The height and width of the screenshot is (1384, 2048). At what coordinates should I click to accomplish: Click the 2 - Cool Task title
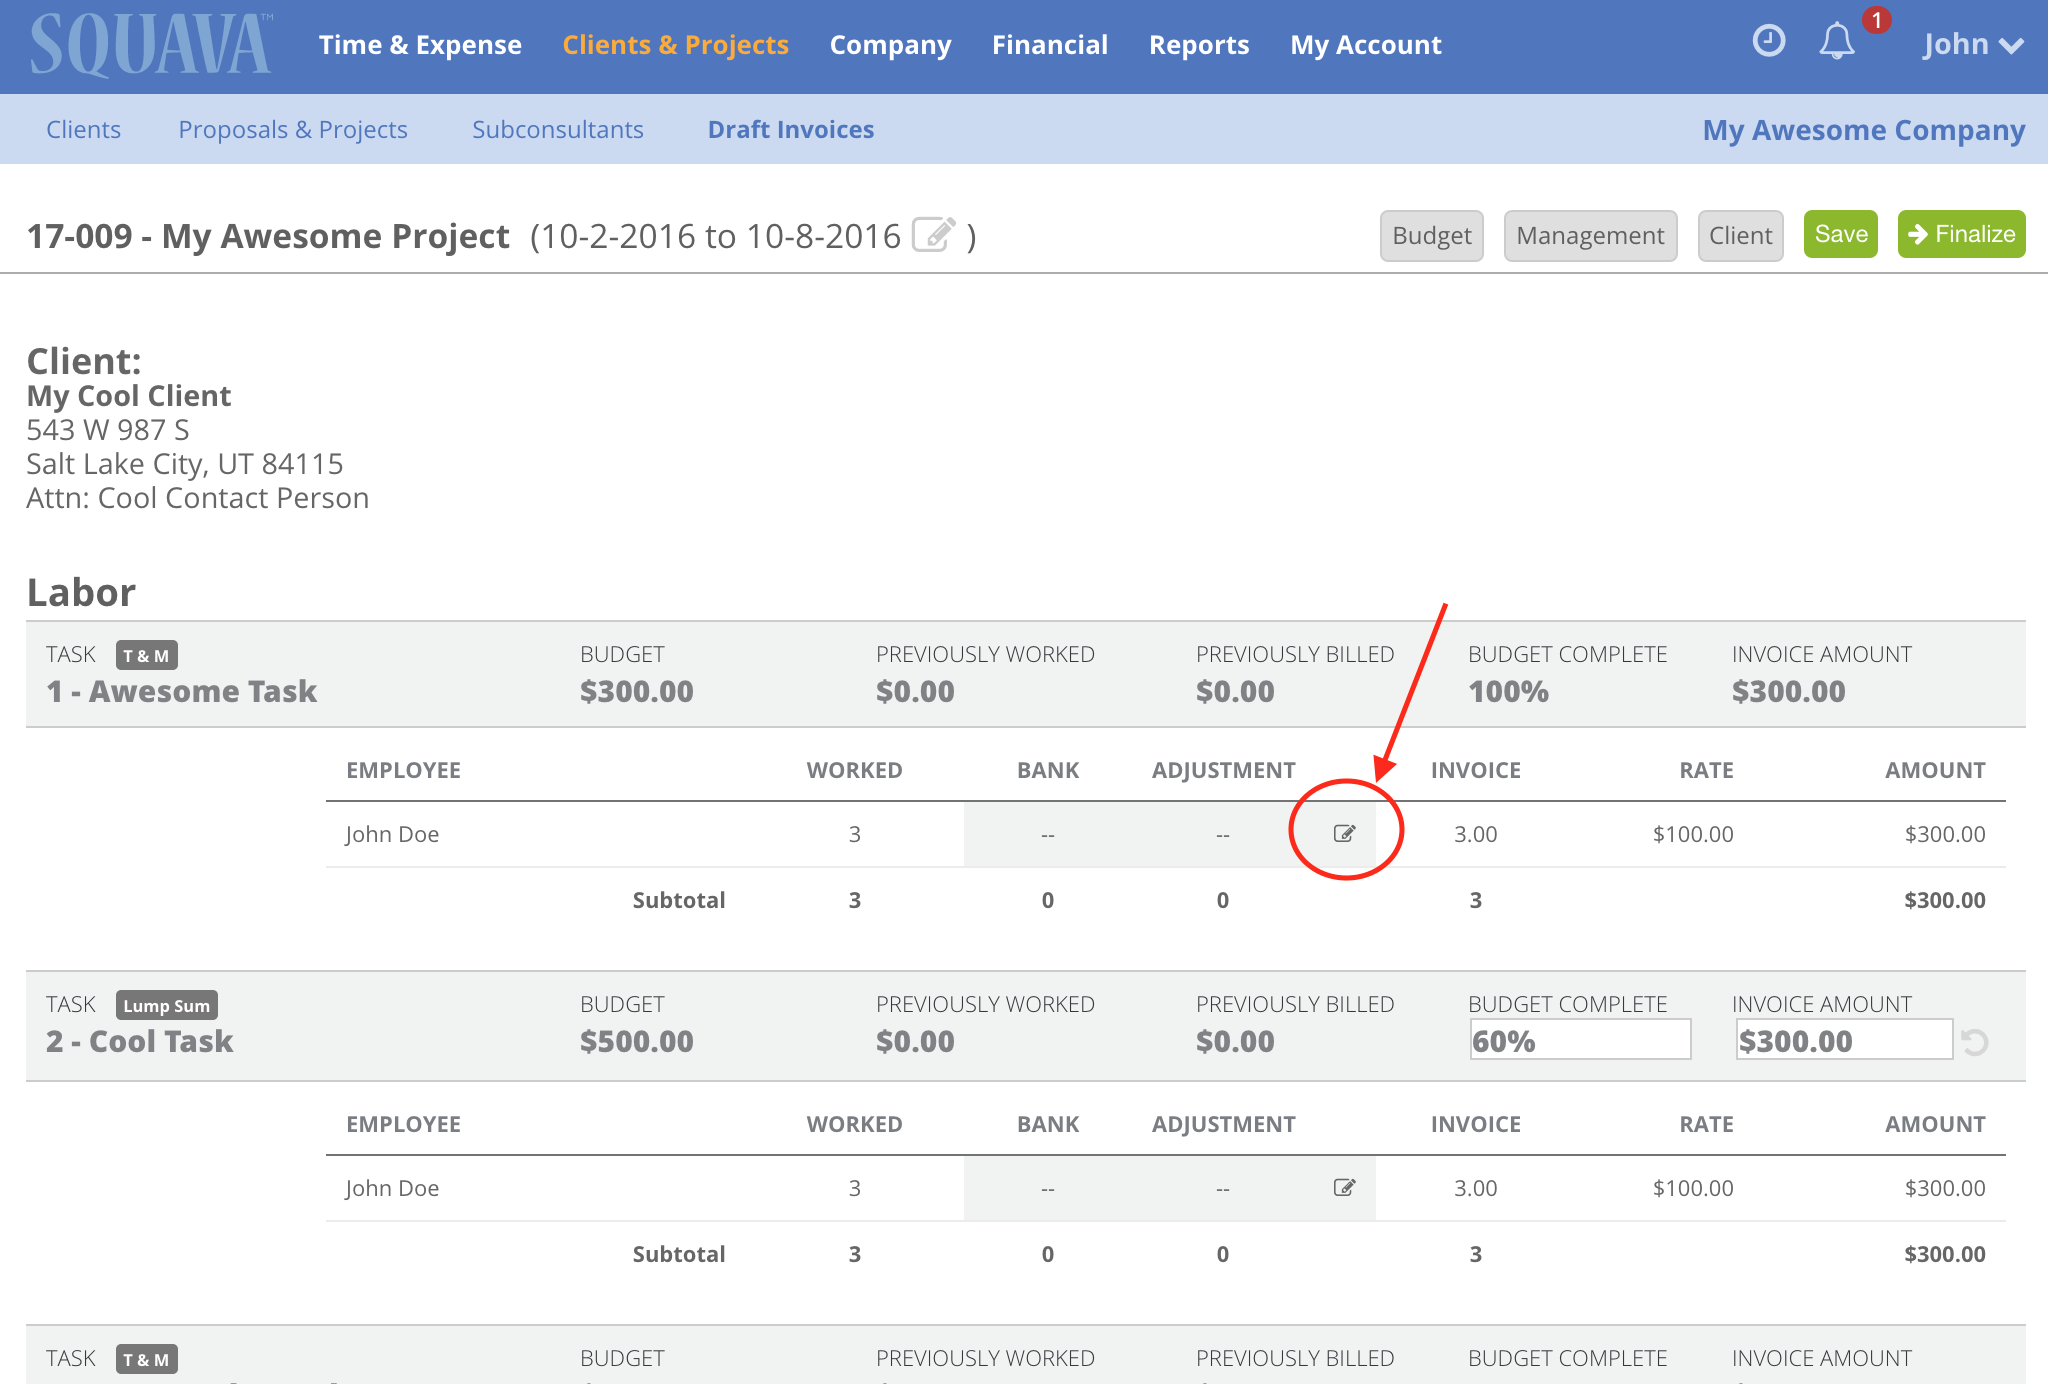[x=139, y=1041]
